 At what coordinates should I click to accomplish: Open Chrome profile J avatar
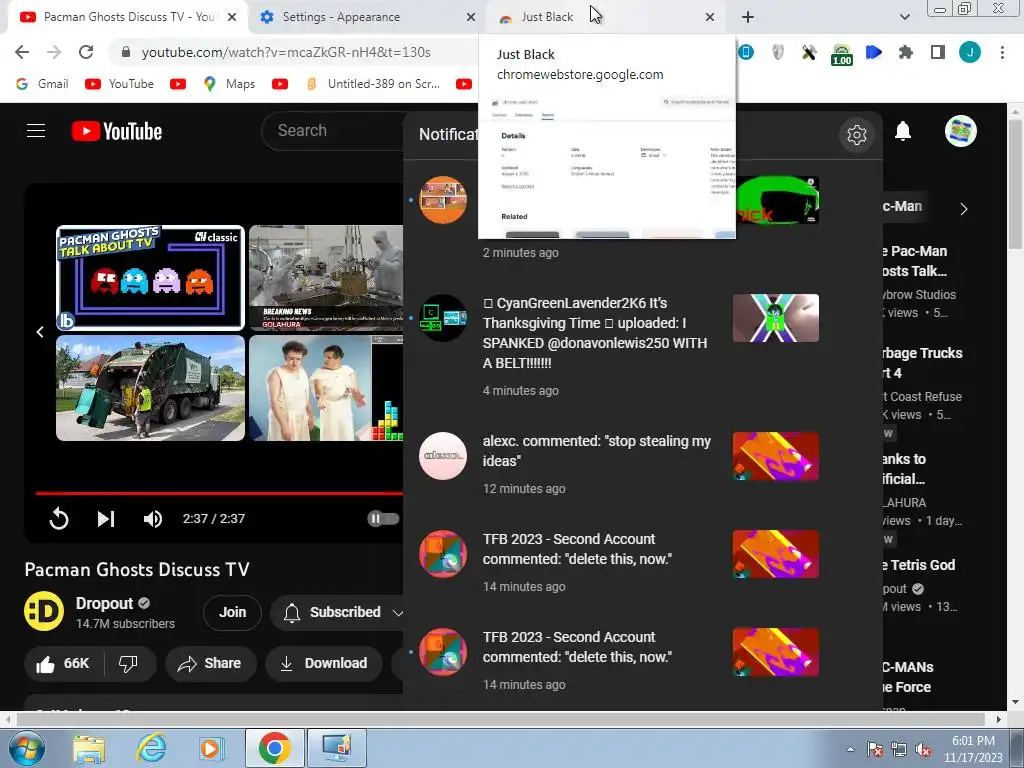(x=969, y=52)
